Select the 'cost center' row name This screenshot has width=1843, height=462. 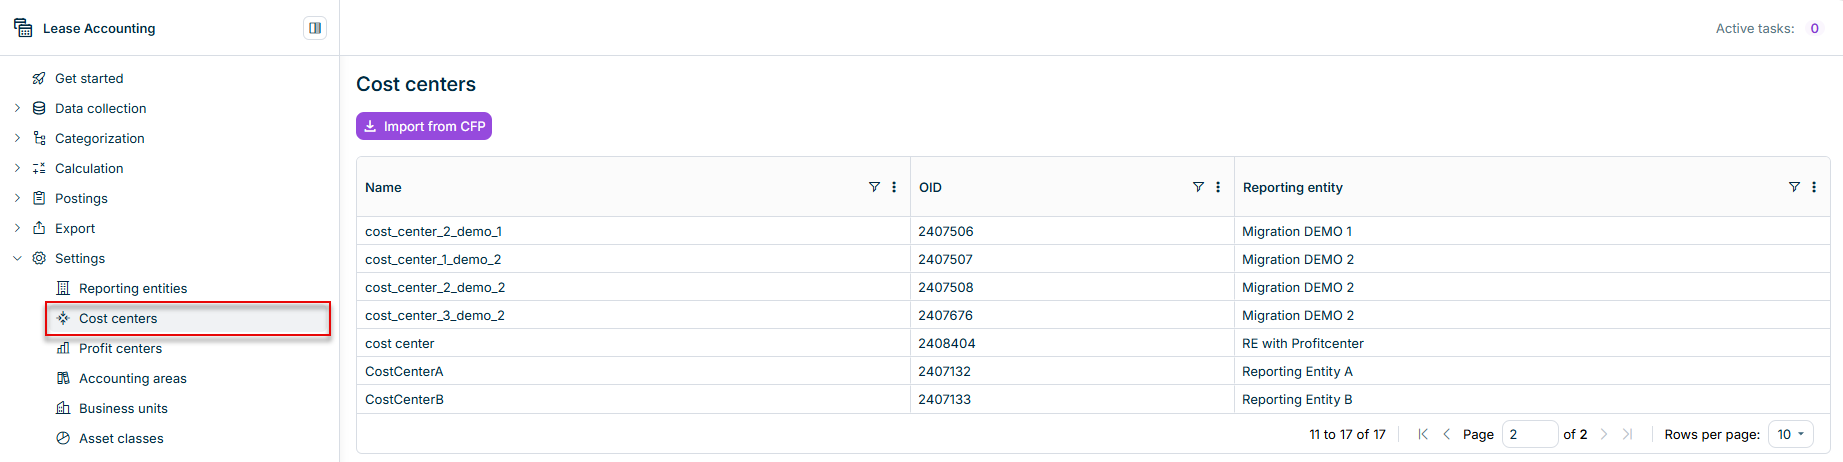(x=400, y=343)
